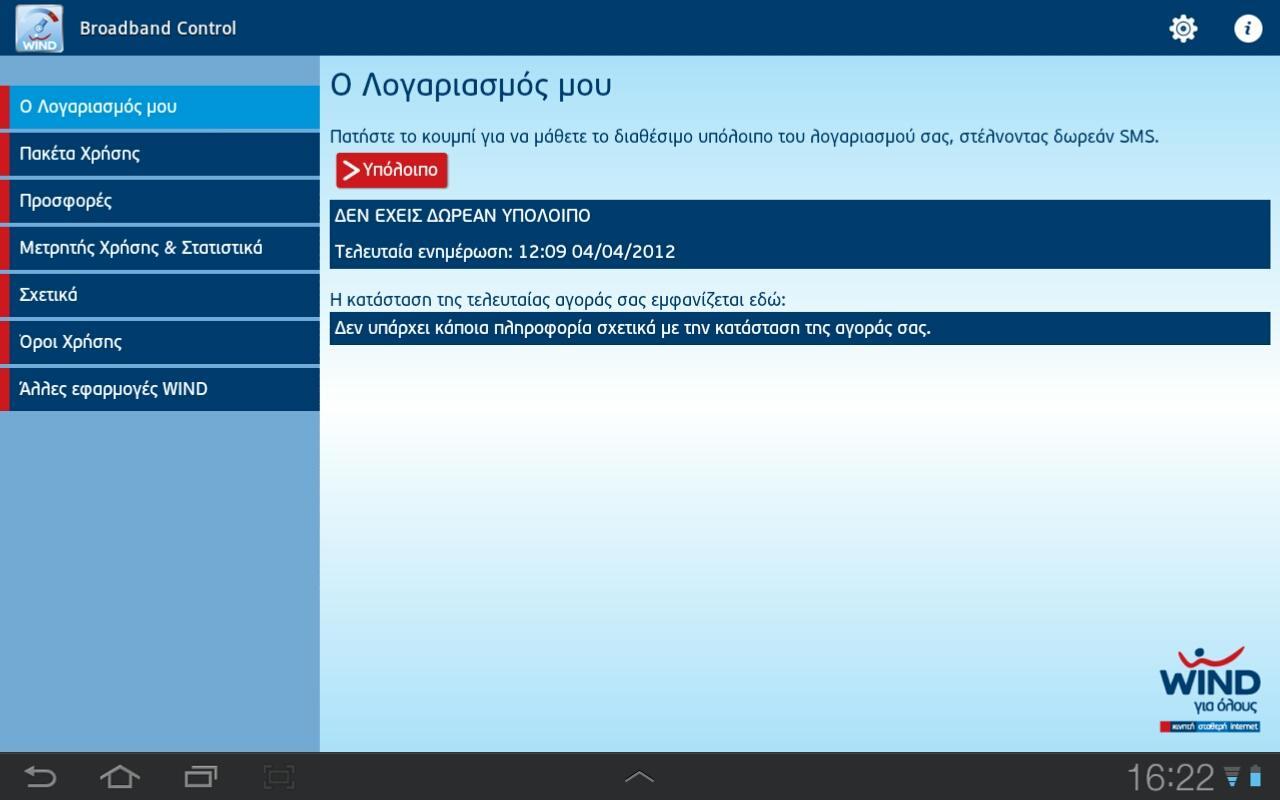Tap the ΔΕΝ ΕΧΕΙΣ ΔΩΡΕΑΝ ΥΠΟΛΟΙΠΟ panel

click(x=800, y=234)
